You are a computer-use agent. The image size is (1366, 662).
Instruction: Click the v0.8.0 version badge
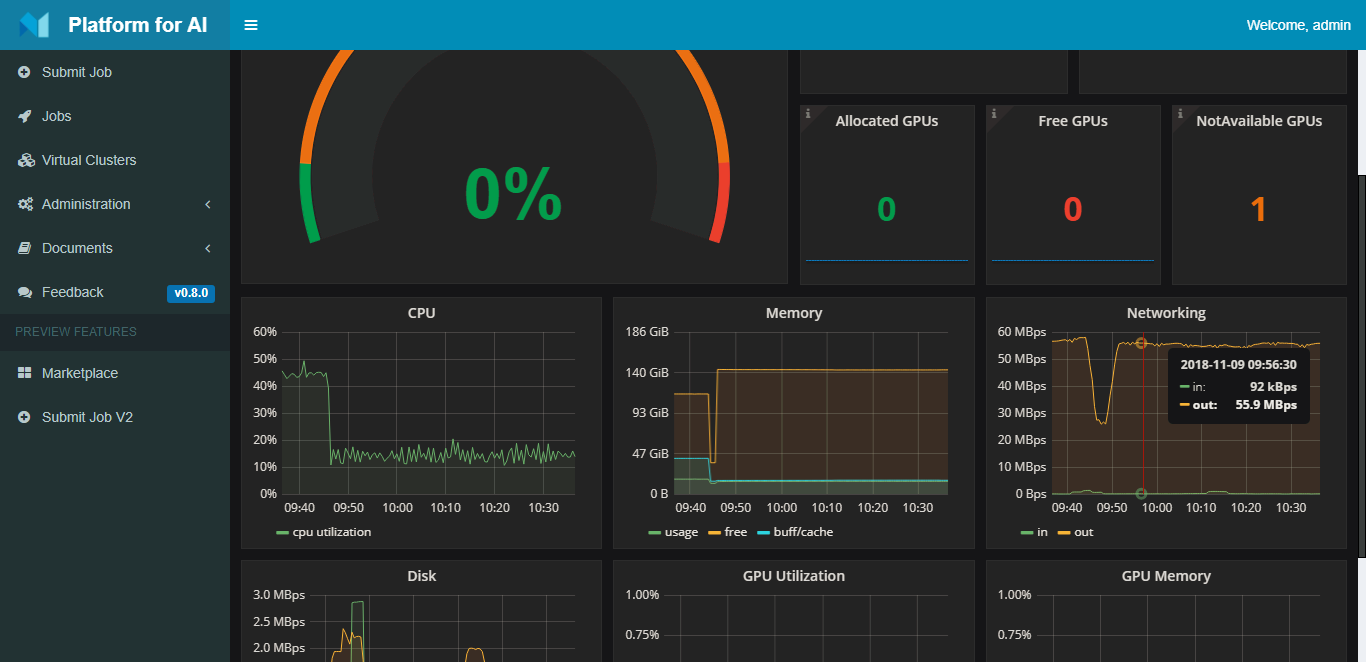pos(191,293)
